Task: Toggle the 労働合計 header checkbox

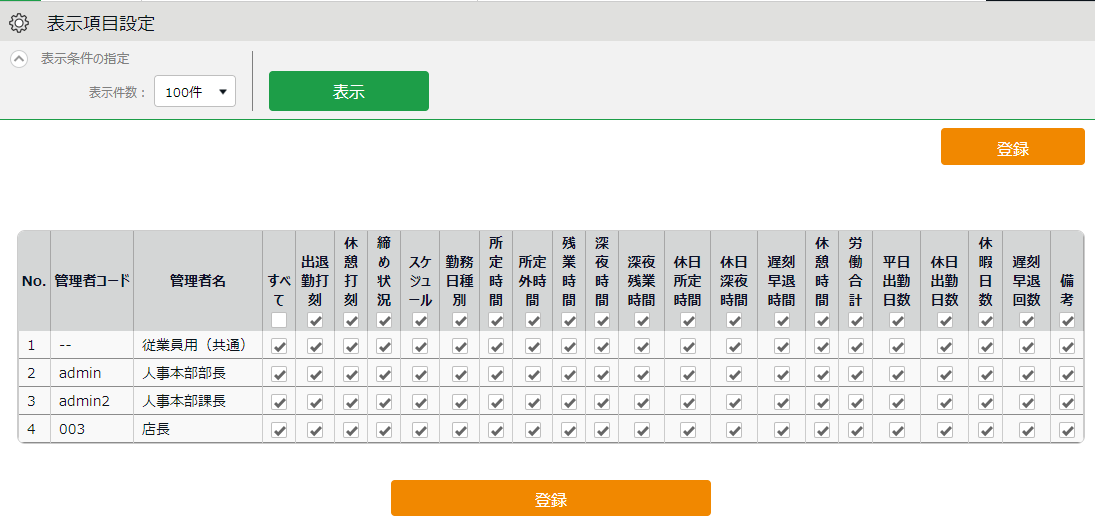Action: pos(855,320)
